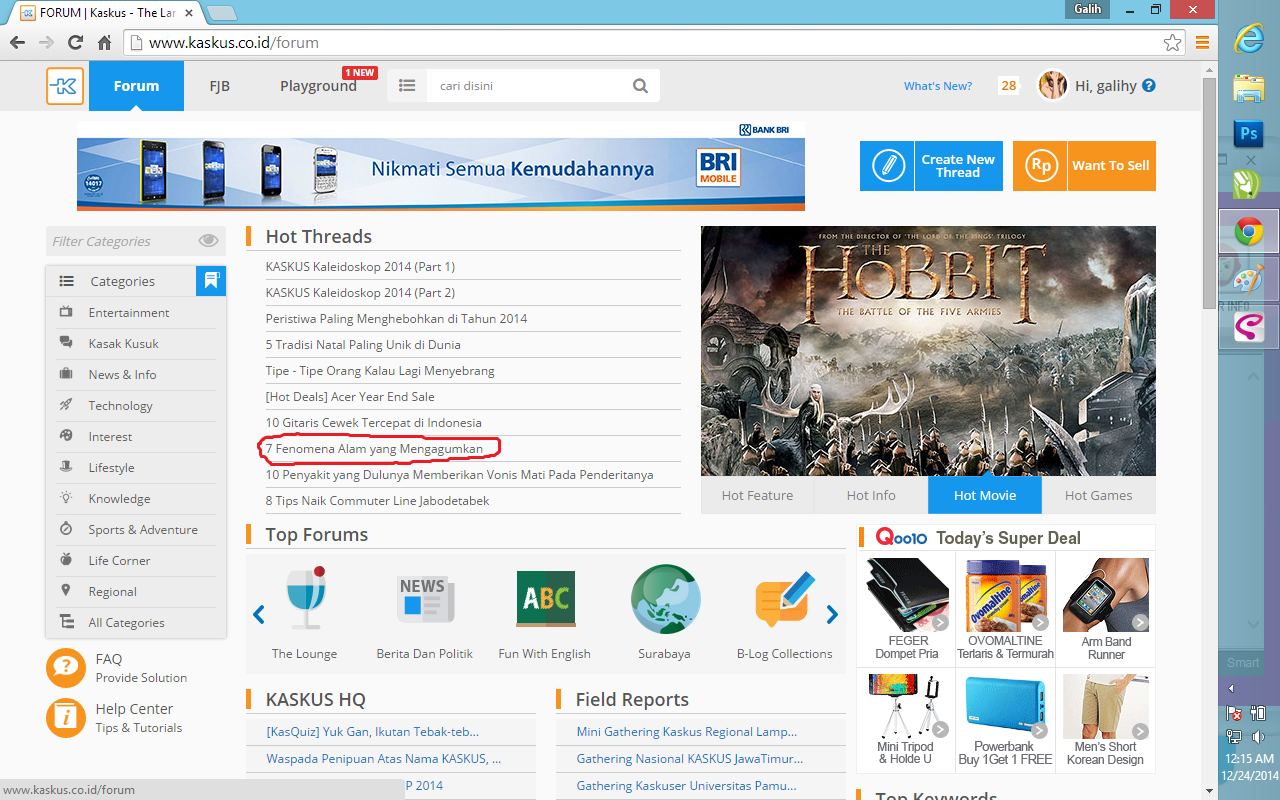
Task: Open B-Log Collections forum icon
Action: coord(785,599)
